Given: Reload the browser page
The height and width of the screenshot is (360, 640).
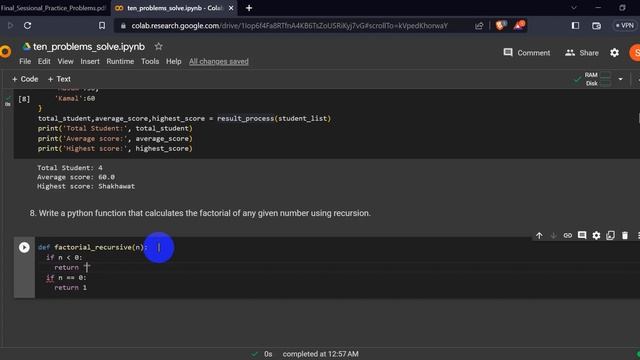Looking at the screenshot, I should (x=27, y=25).
